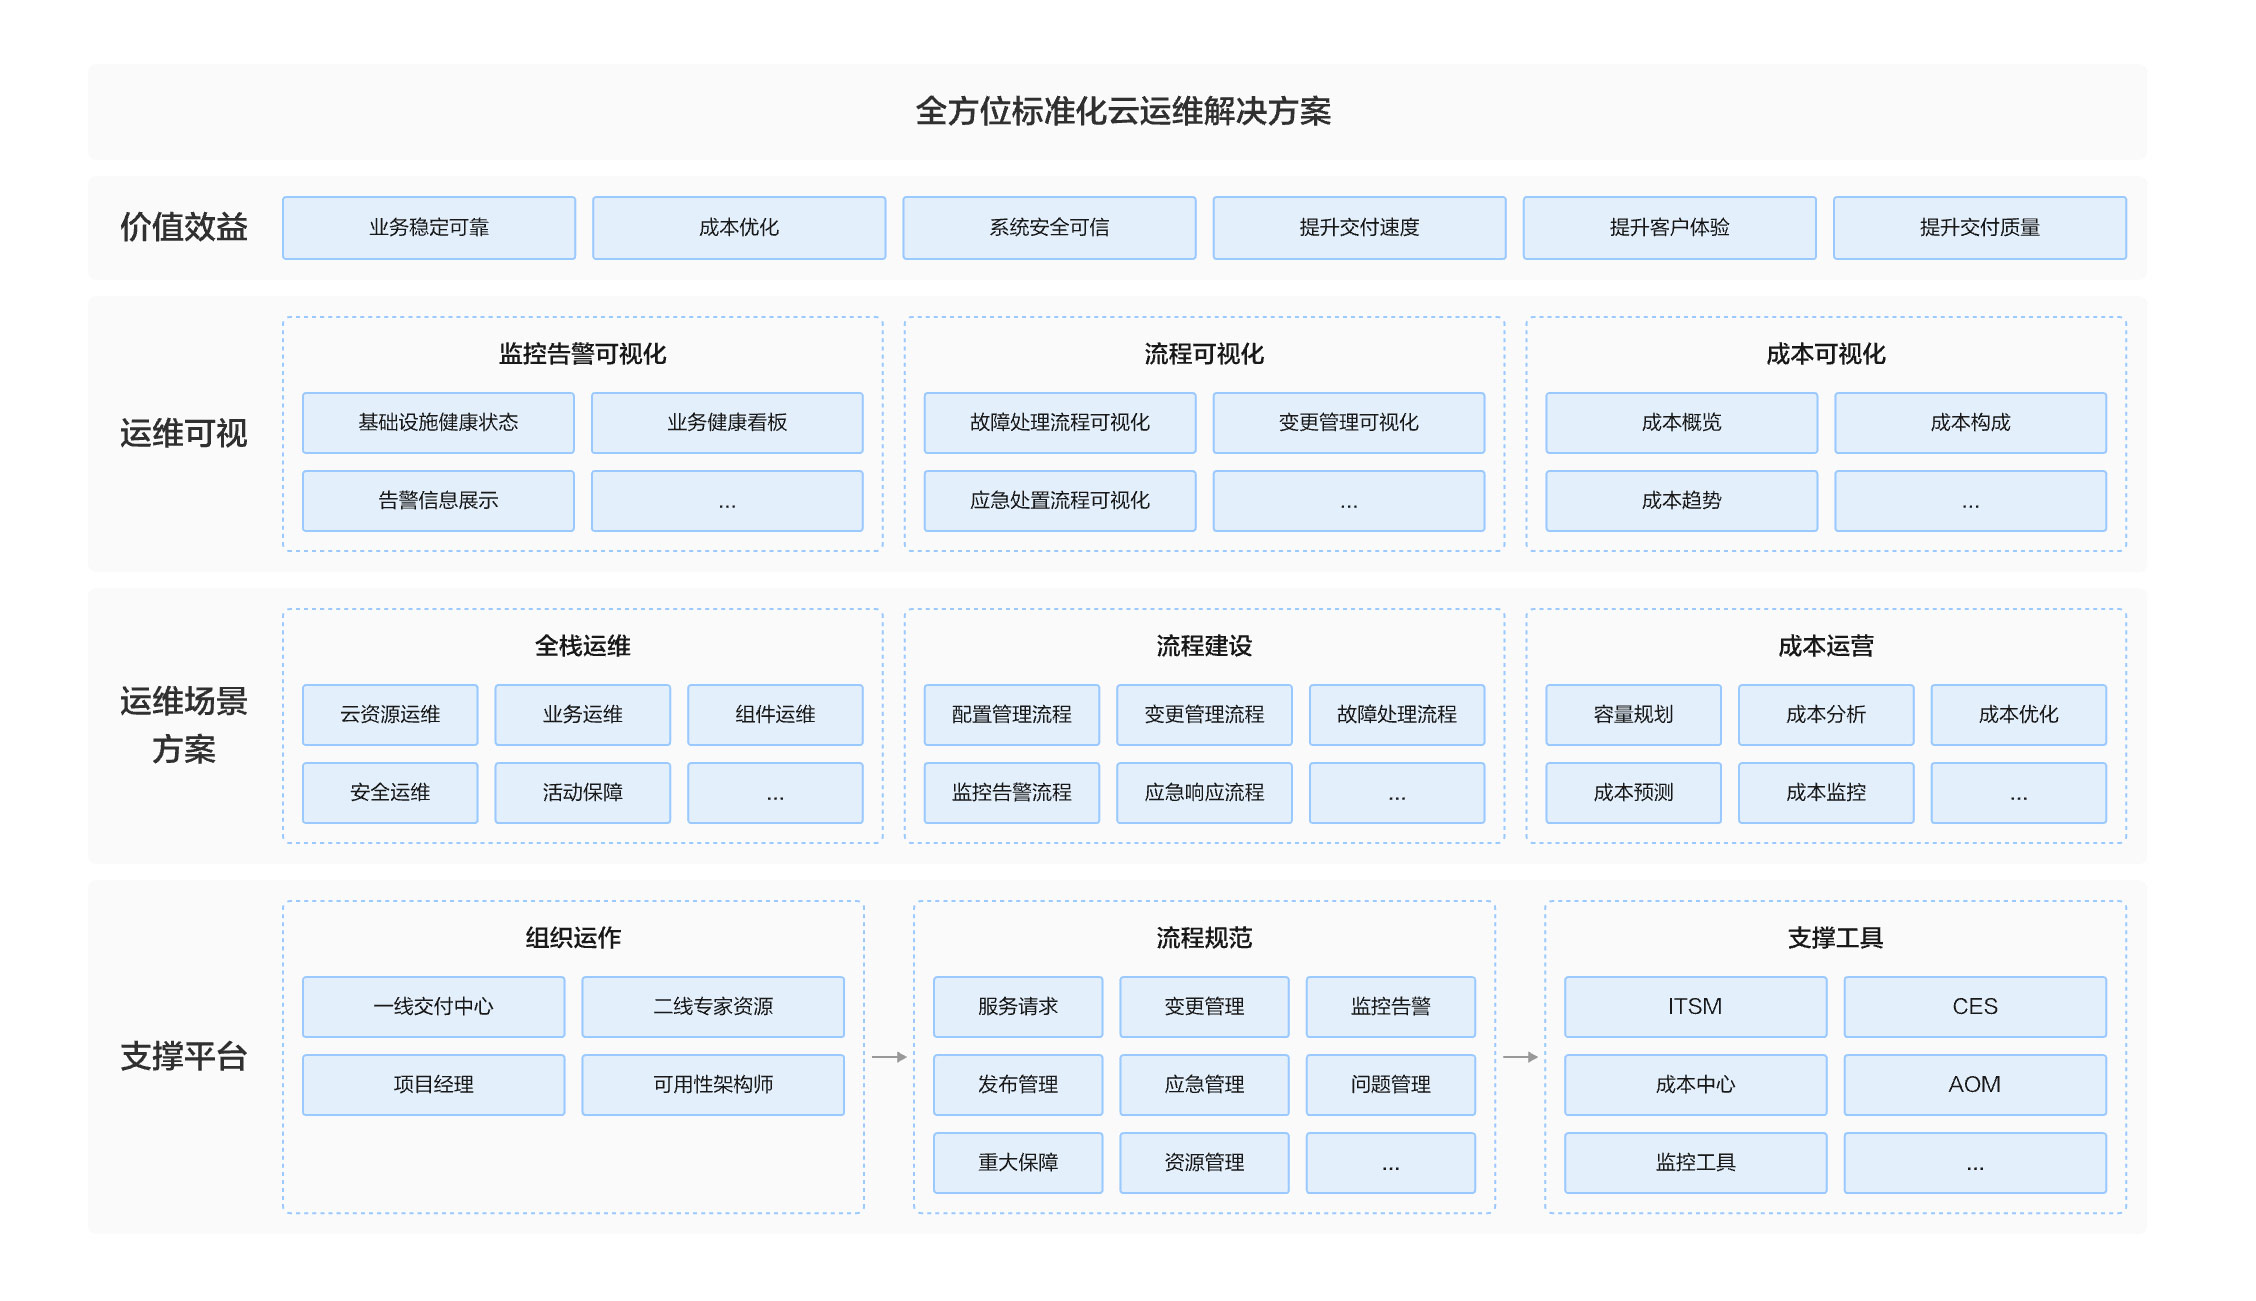
Task: Click arrow between 流程规范 and 支撑工具
Action: pyautogui.click(x=1520, y=1057)
